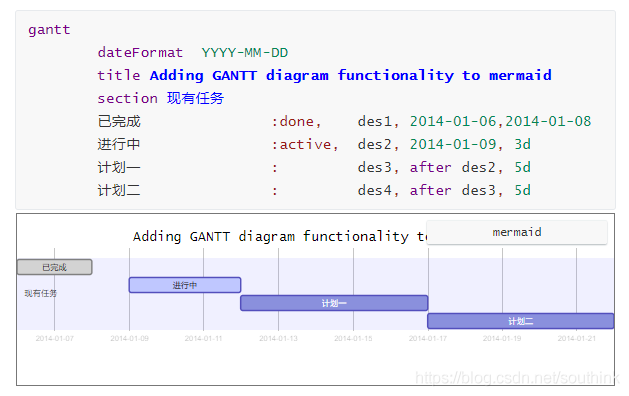
Task: Click '5d' duration on the des4 line
Action: [523, 190]
